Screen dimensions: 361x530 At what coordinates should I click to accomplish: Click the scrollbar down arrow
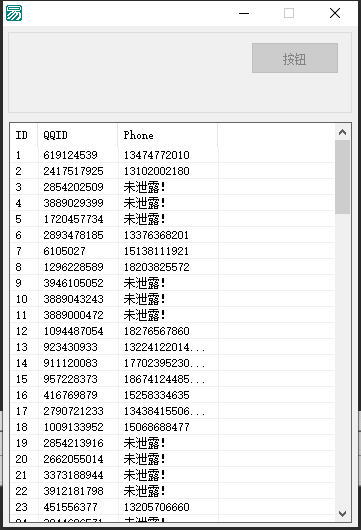[x=342, y=514]
